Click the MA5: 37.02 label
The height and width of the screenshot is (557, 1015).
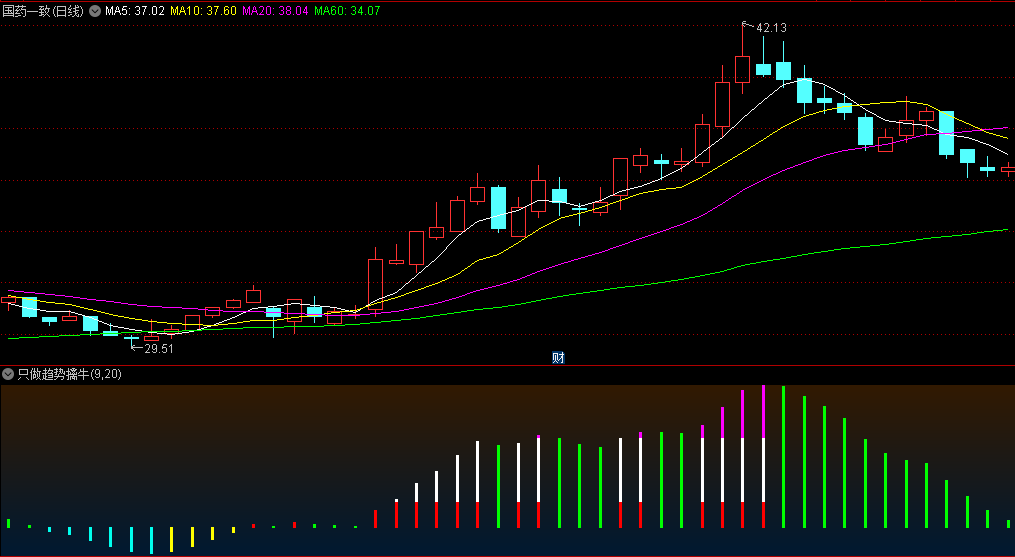coord(135,11)
